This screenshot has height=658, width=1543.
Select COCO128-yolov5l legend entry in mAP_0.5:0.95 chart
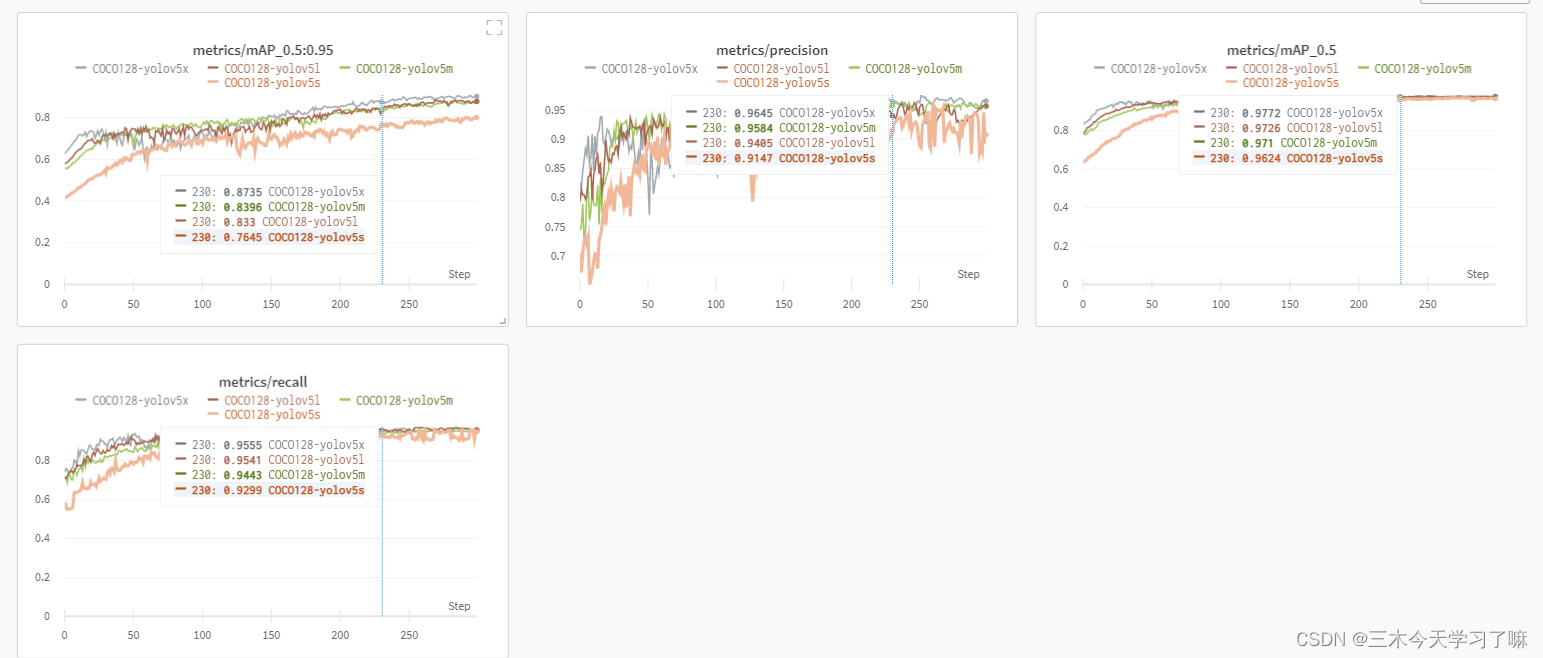263,69
